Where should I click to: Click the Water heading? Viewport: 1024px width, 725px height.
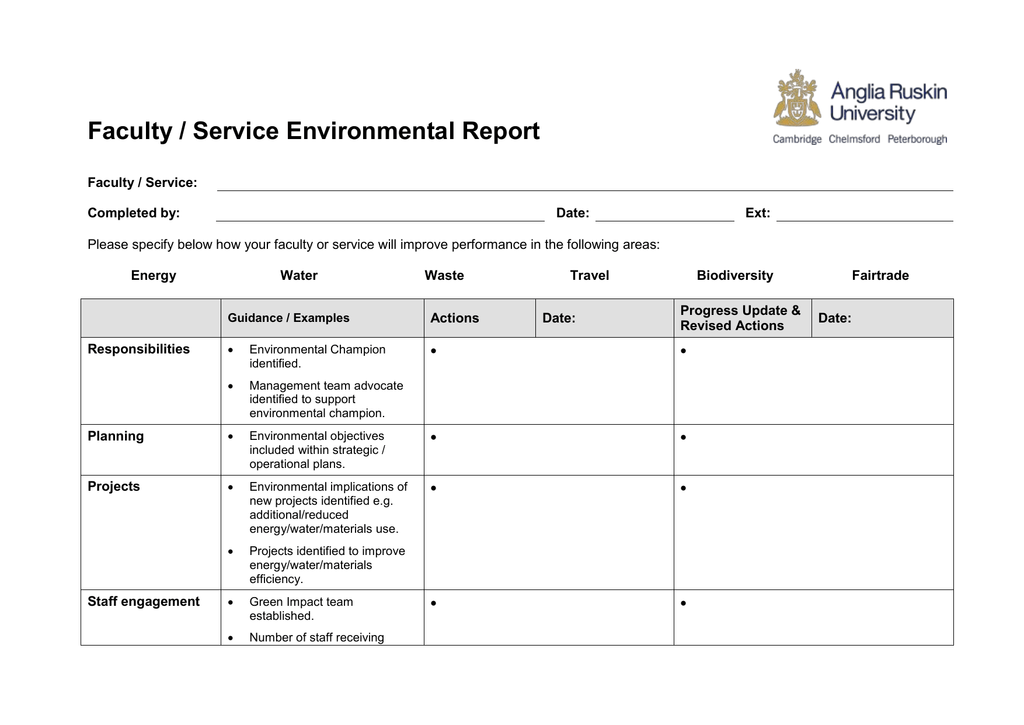coord(299,276)
